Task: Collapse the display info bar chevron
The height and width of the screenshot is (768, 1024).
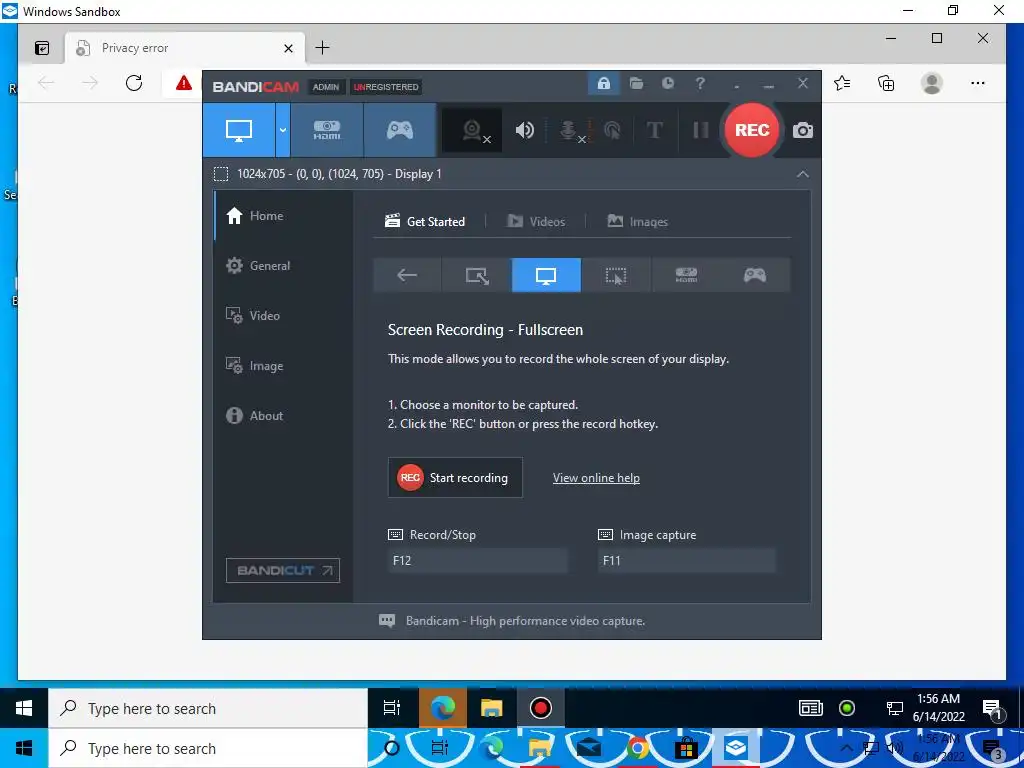Action: (x=803, y=174)
